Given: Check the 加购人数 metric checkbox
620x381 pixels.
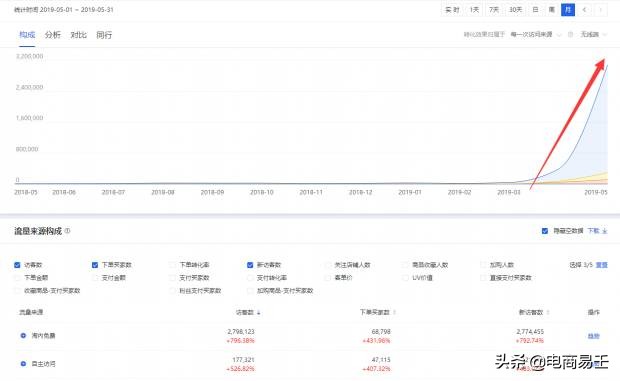Looking at the screenshot, I should coord(483,265).
